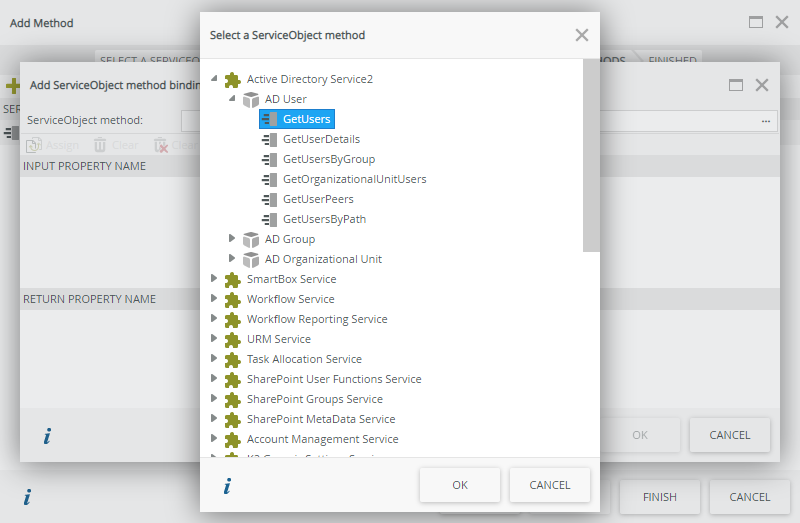Collapse the Active Directory Service2 node

[x=215, y=80]
